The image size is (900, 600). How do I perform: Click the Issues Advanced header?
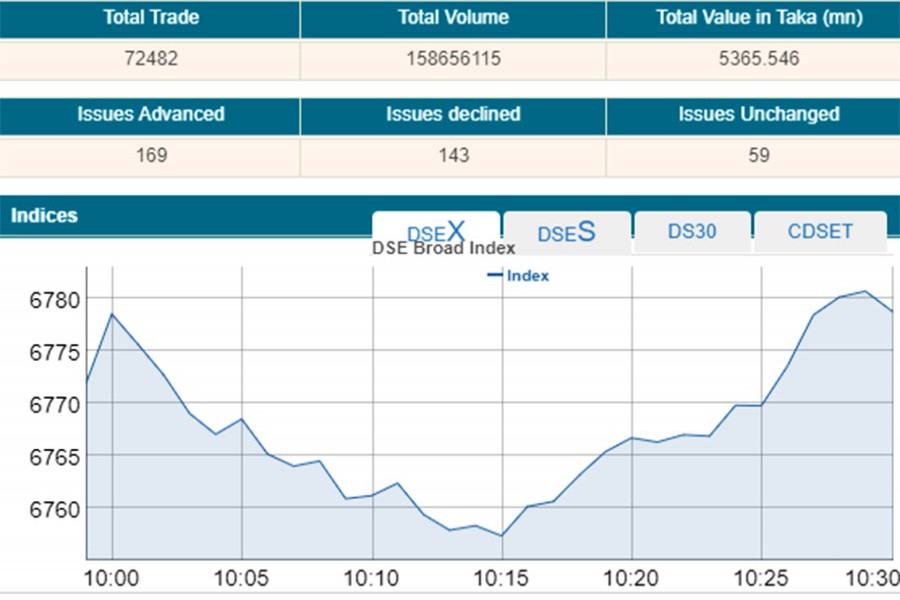tap(150, 114)
